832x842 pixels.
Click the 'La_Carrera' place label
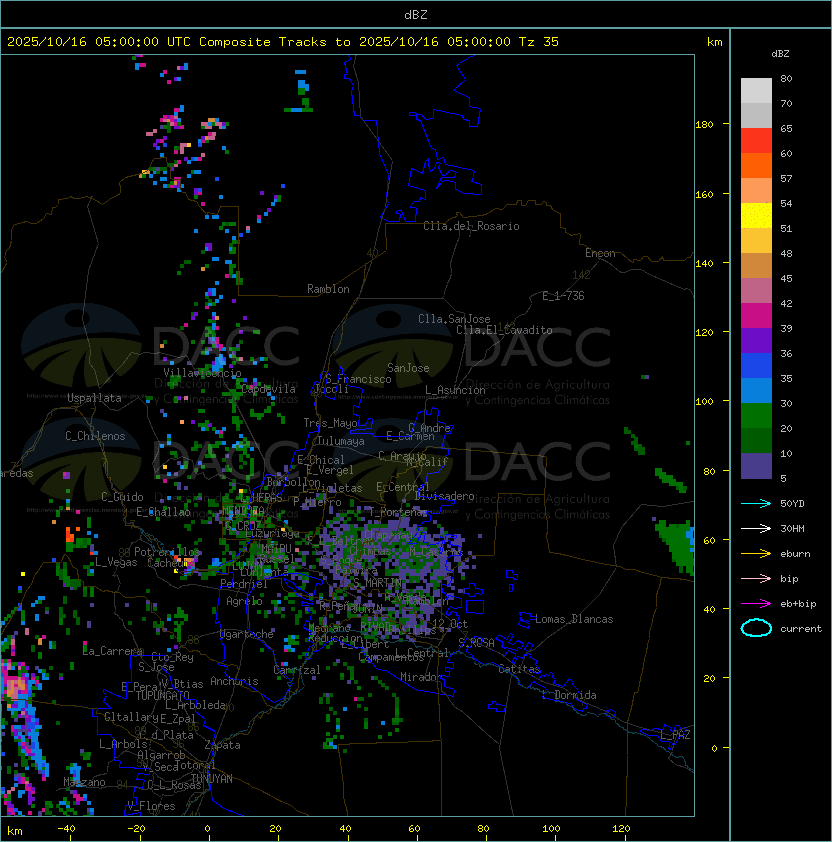[x=112, y=651]
